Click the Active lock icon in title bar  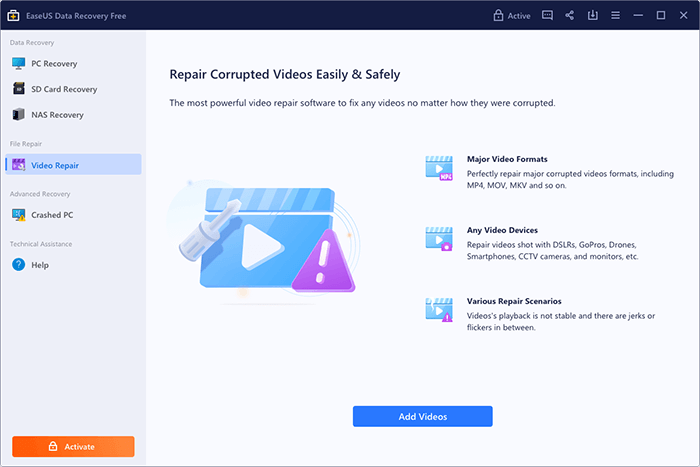(498, 16)
